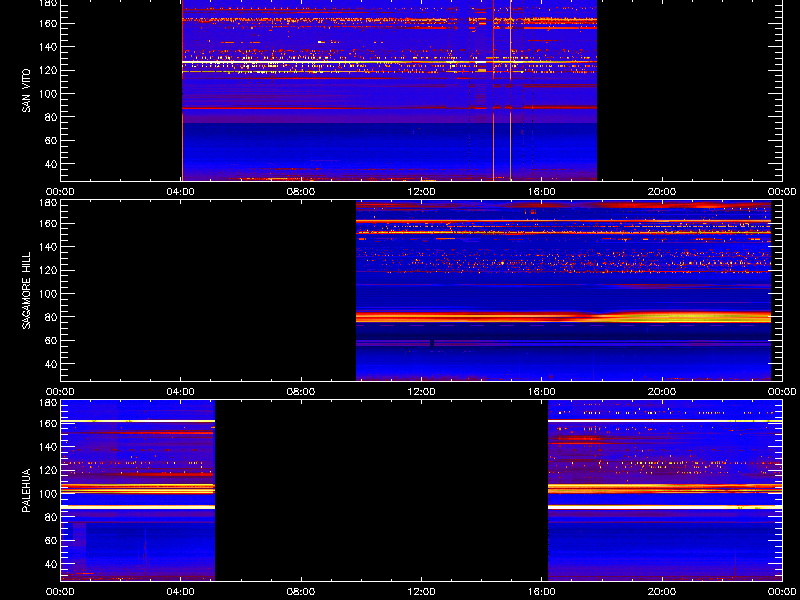Viewport: 800px width, 600px height.
Task: Click the SAGAMORE HILL station axis label
Action: (x=26, y=290)
